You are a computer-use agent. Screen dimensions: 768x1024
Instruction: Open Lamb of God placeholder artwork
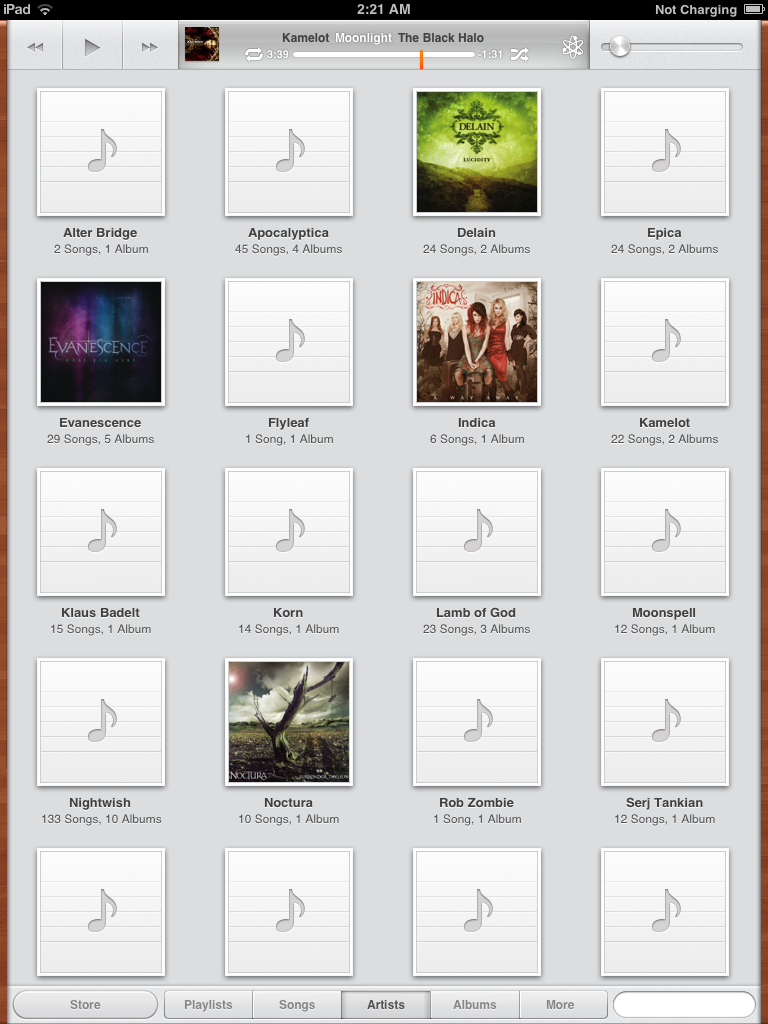pyautogui.click(x=477, y=532)
